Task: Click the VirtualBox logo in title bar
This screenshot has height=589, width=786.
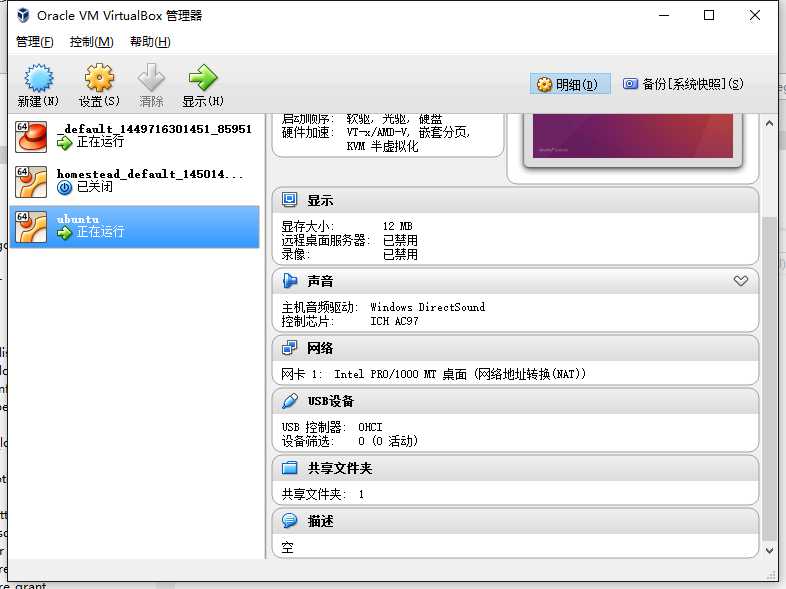Action: 23,15
